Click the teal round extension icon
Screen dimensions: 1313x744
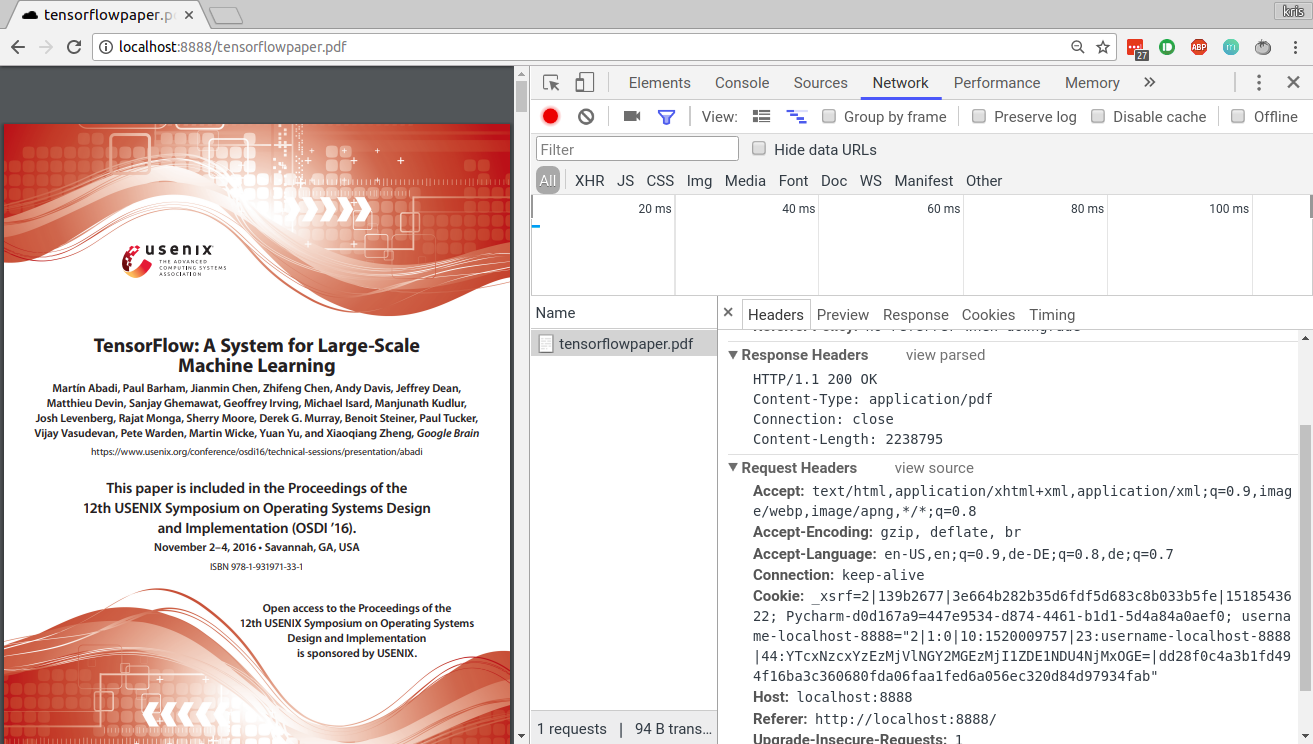(1231, 47)
